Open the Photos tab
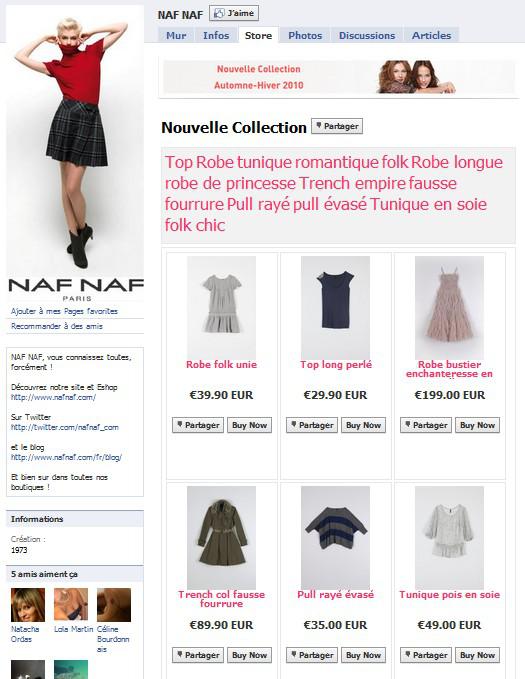Screen dimensions: 525x679 click(x=305, y=36)
